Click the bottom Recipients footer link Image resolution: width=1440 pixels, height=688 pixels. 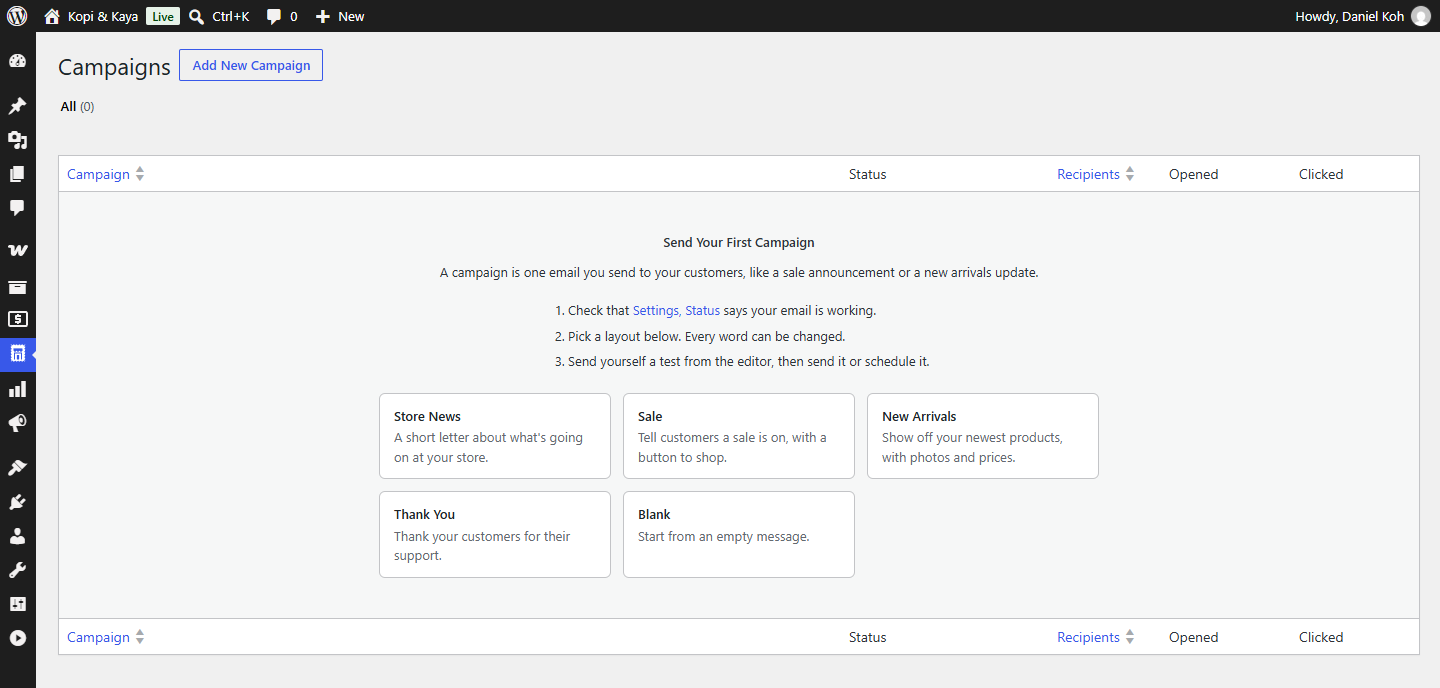pos(1088,637)
